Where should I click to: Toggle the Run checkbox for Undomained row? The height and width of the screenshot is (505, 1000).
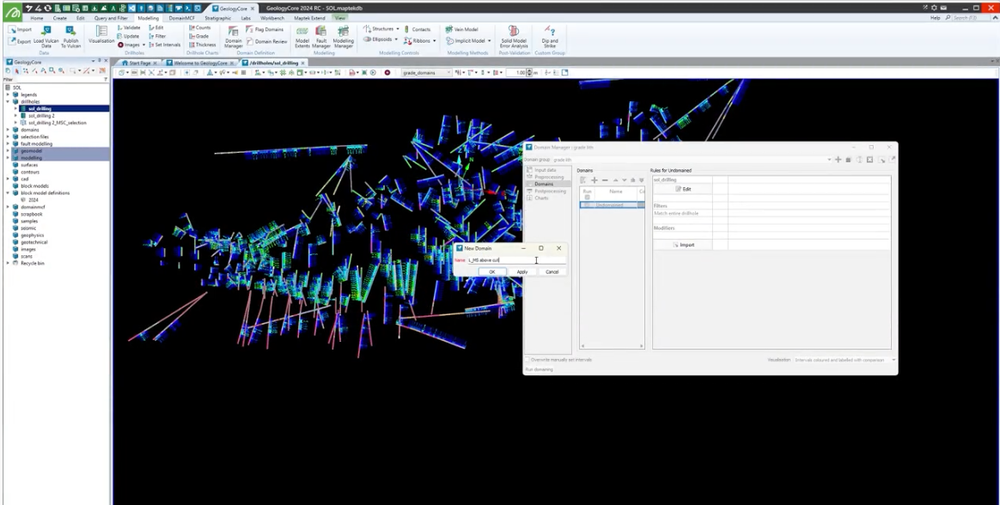586,205
